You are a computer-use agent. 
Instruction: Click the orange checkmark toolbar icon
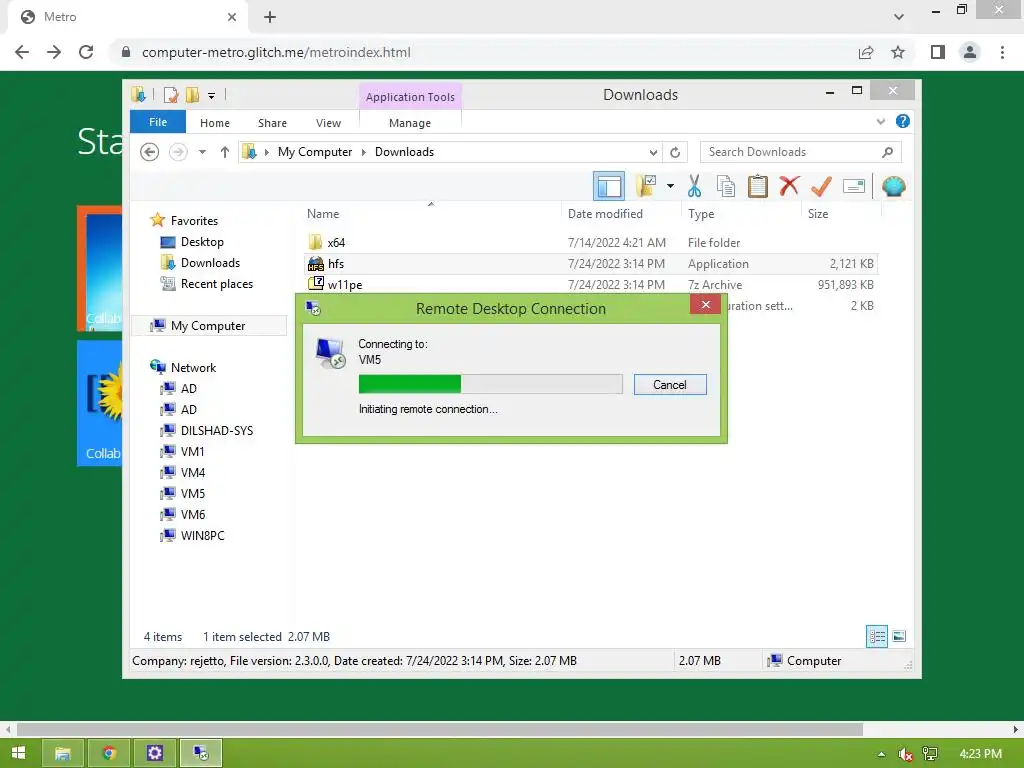821,186
